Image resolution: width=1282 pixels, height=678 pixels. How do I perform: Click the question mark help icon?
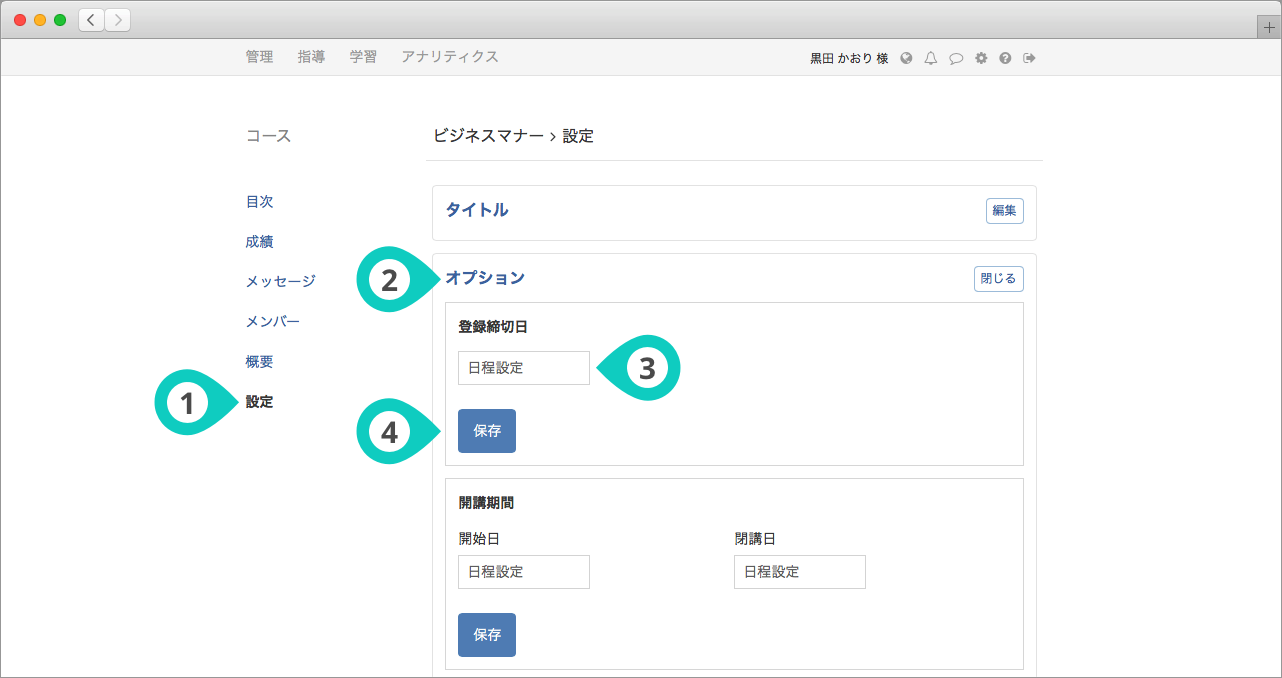point(1005,58)
